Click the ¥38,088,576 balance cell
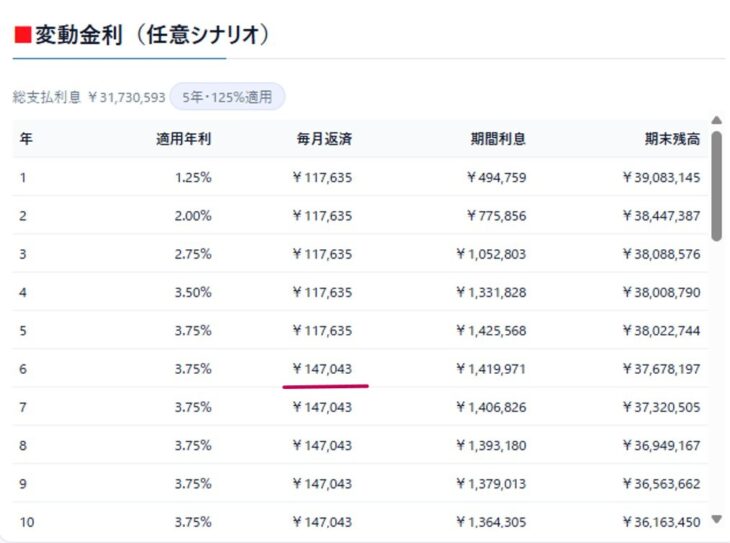The height and width of the screenshot is (543, 730). coord(662,254)
